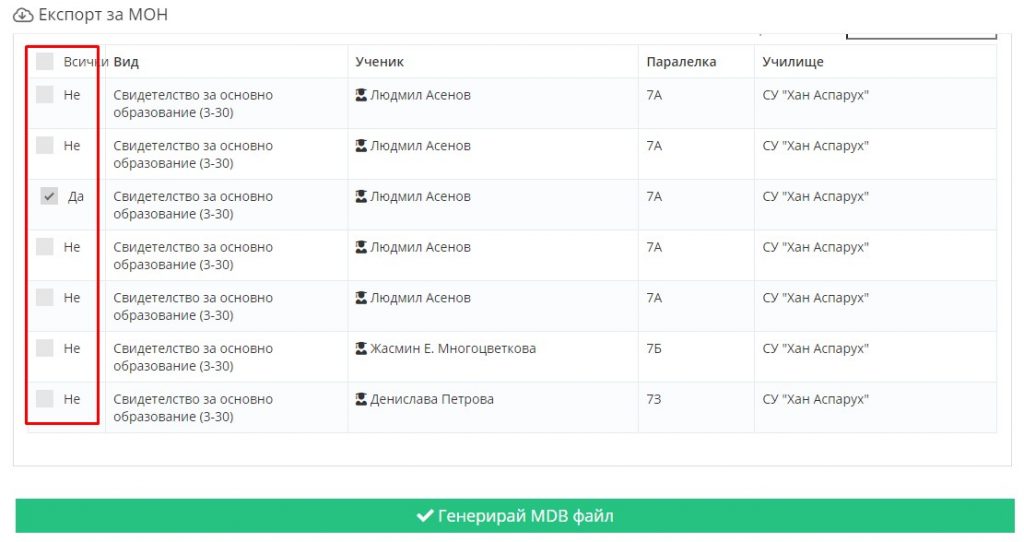Click the Ученик column header
The width and height of the screenshot is (1024, 542).
click(379, 62)
